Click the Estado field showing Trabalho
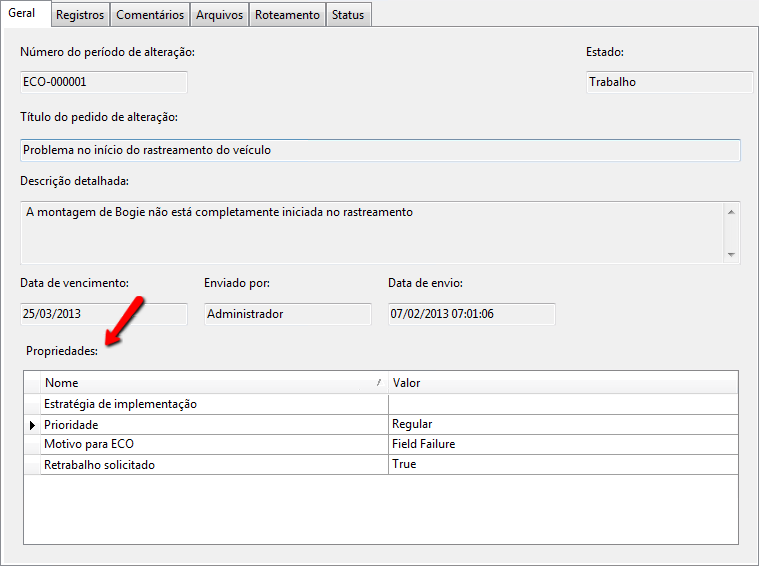Viewport: 759px width, 566px height. coord(669,82)
